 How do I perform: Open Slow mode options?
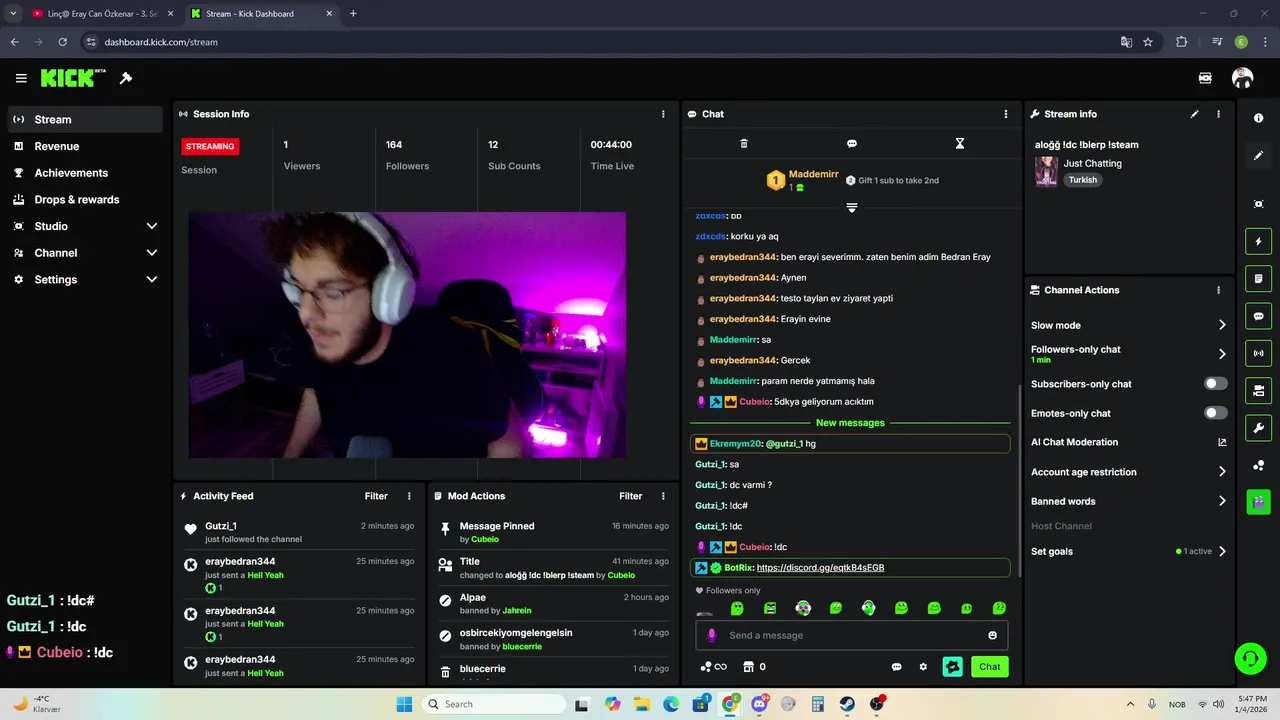point(1129,325)
